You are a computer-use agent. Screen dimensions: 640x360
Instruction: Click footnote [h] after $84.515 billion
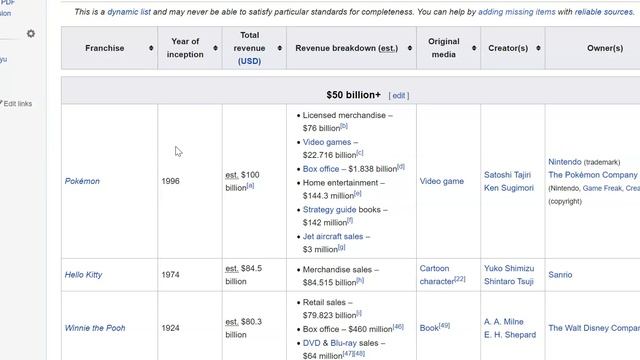[360, 280]
